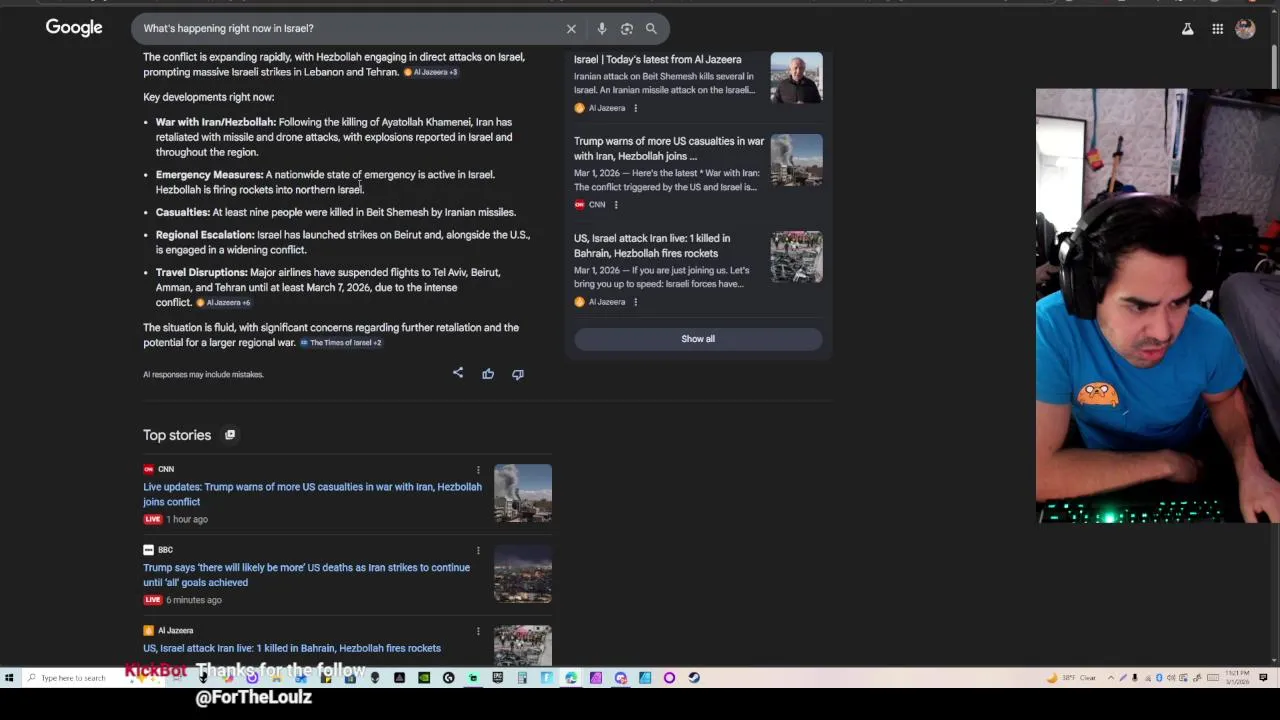Open sidebar CNN 'Trump warns of more US casualties' article

(668, 148)
